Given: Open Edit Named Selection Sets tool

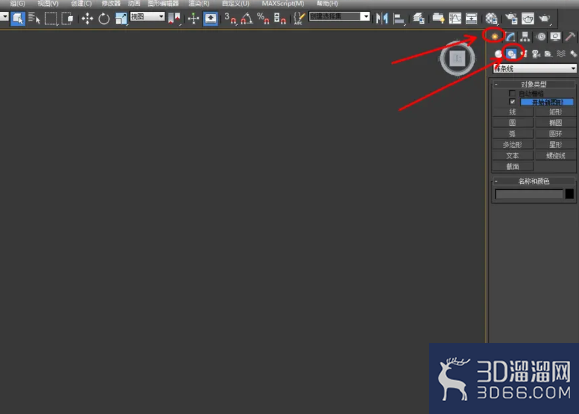Looking at the screenshot, I should coord(299,18).
